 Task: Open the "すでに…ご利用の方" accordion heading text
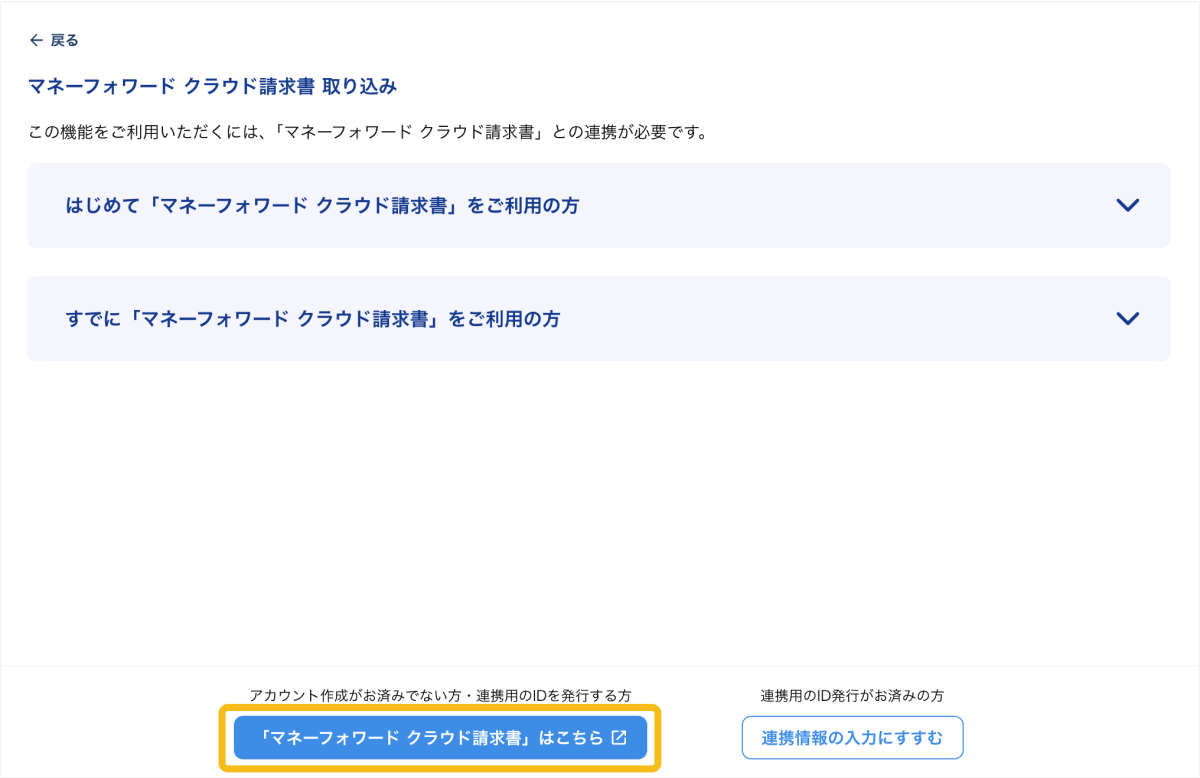coord(312,319)
